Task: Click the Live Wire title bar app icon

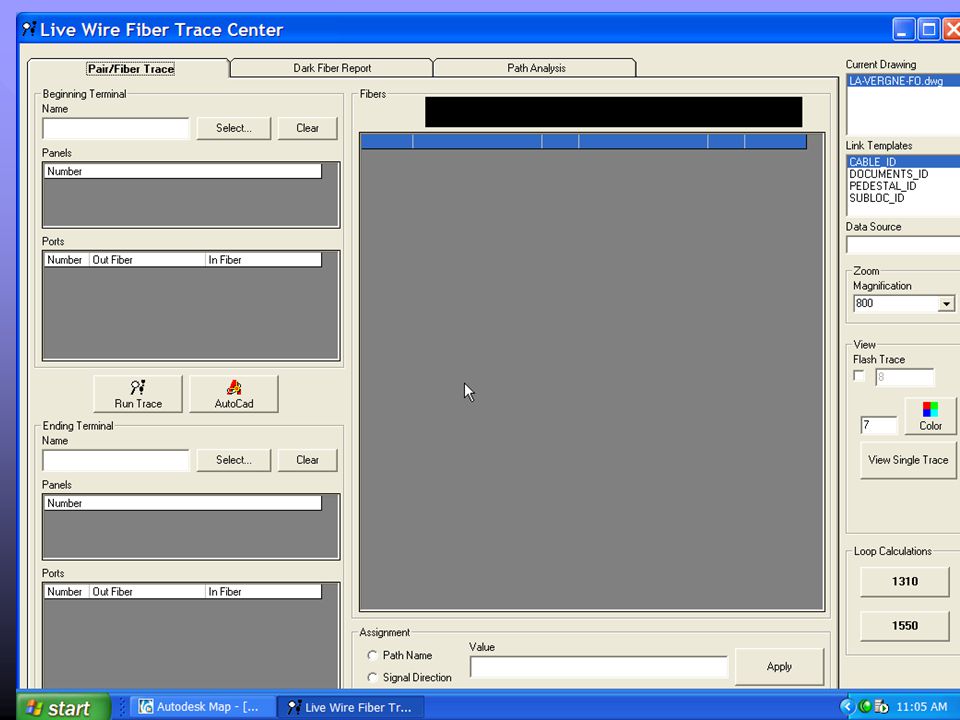Action: [29, 29]
